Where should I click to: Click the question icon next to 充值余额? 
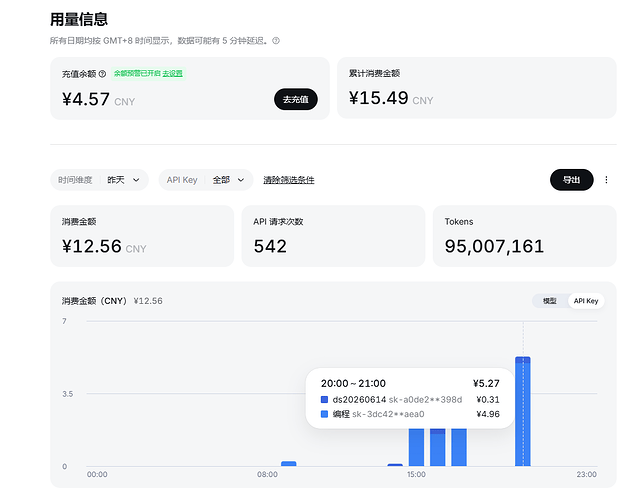click(102, 74)
